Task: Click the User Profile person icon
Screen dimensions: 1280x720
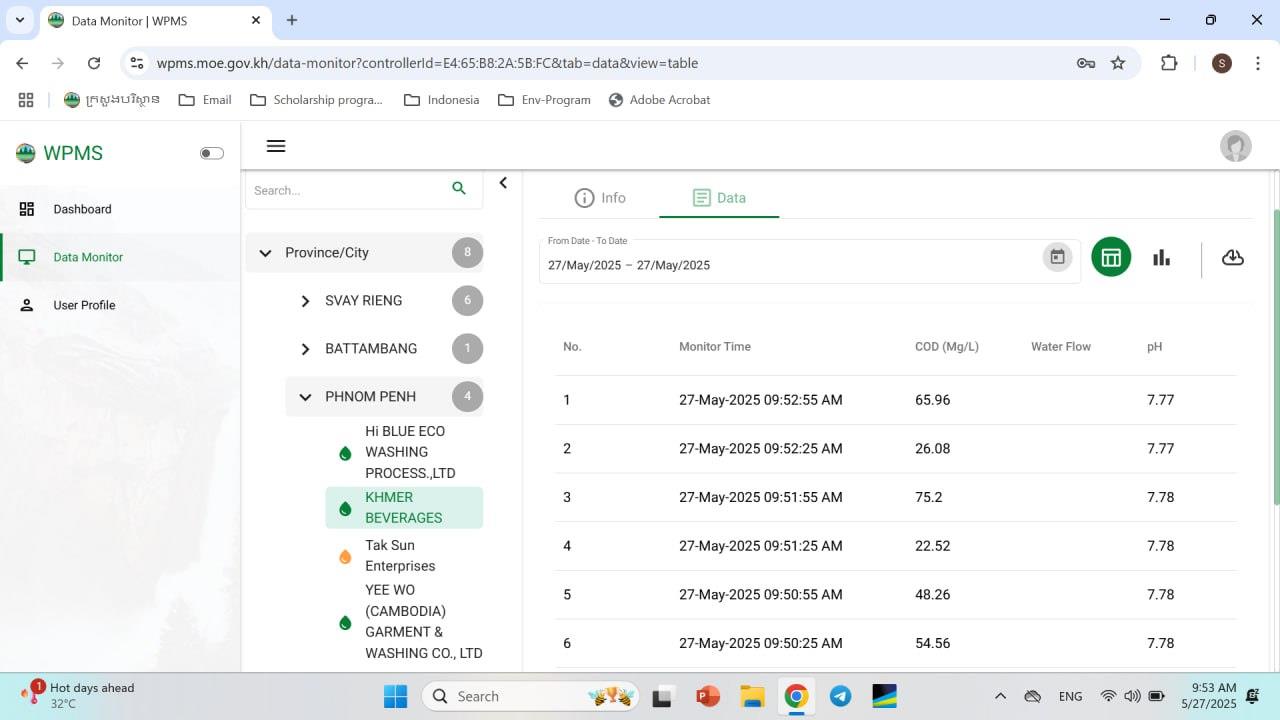Action: coord(27,305)
